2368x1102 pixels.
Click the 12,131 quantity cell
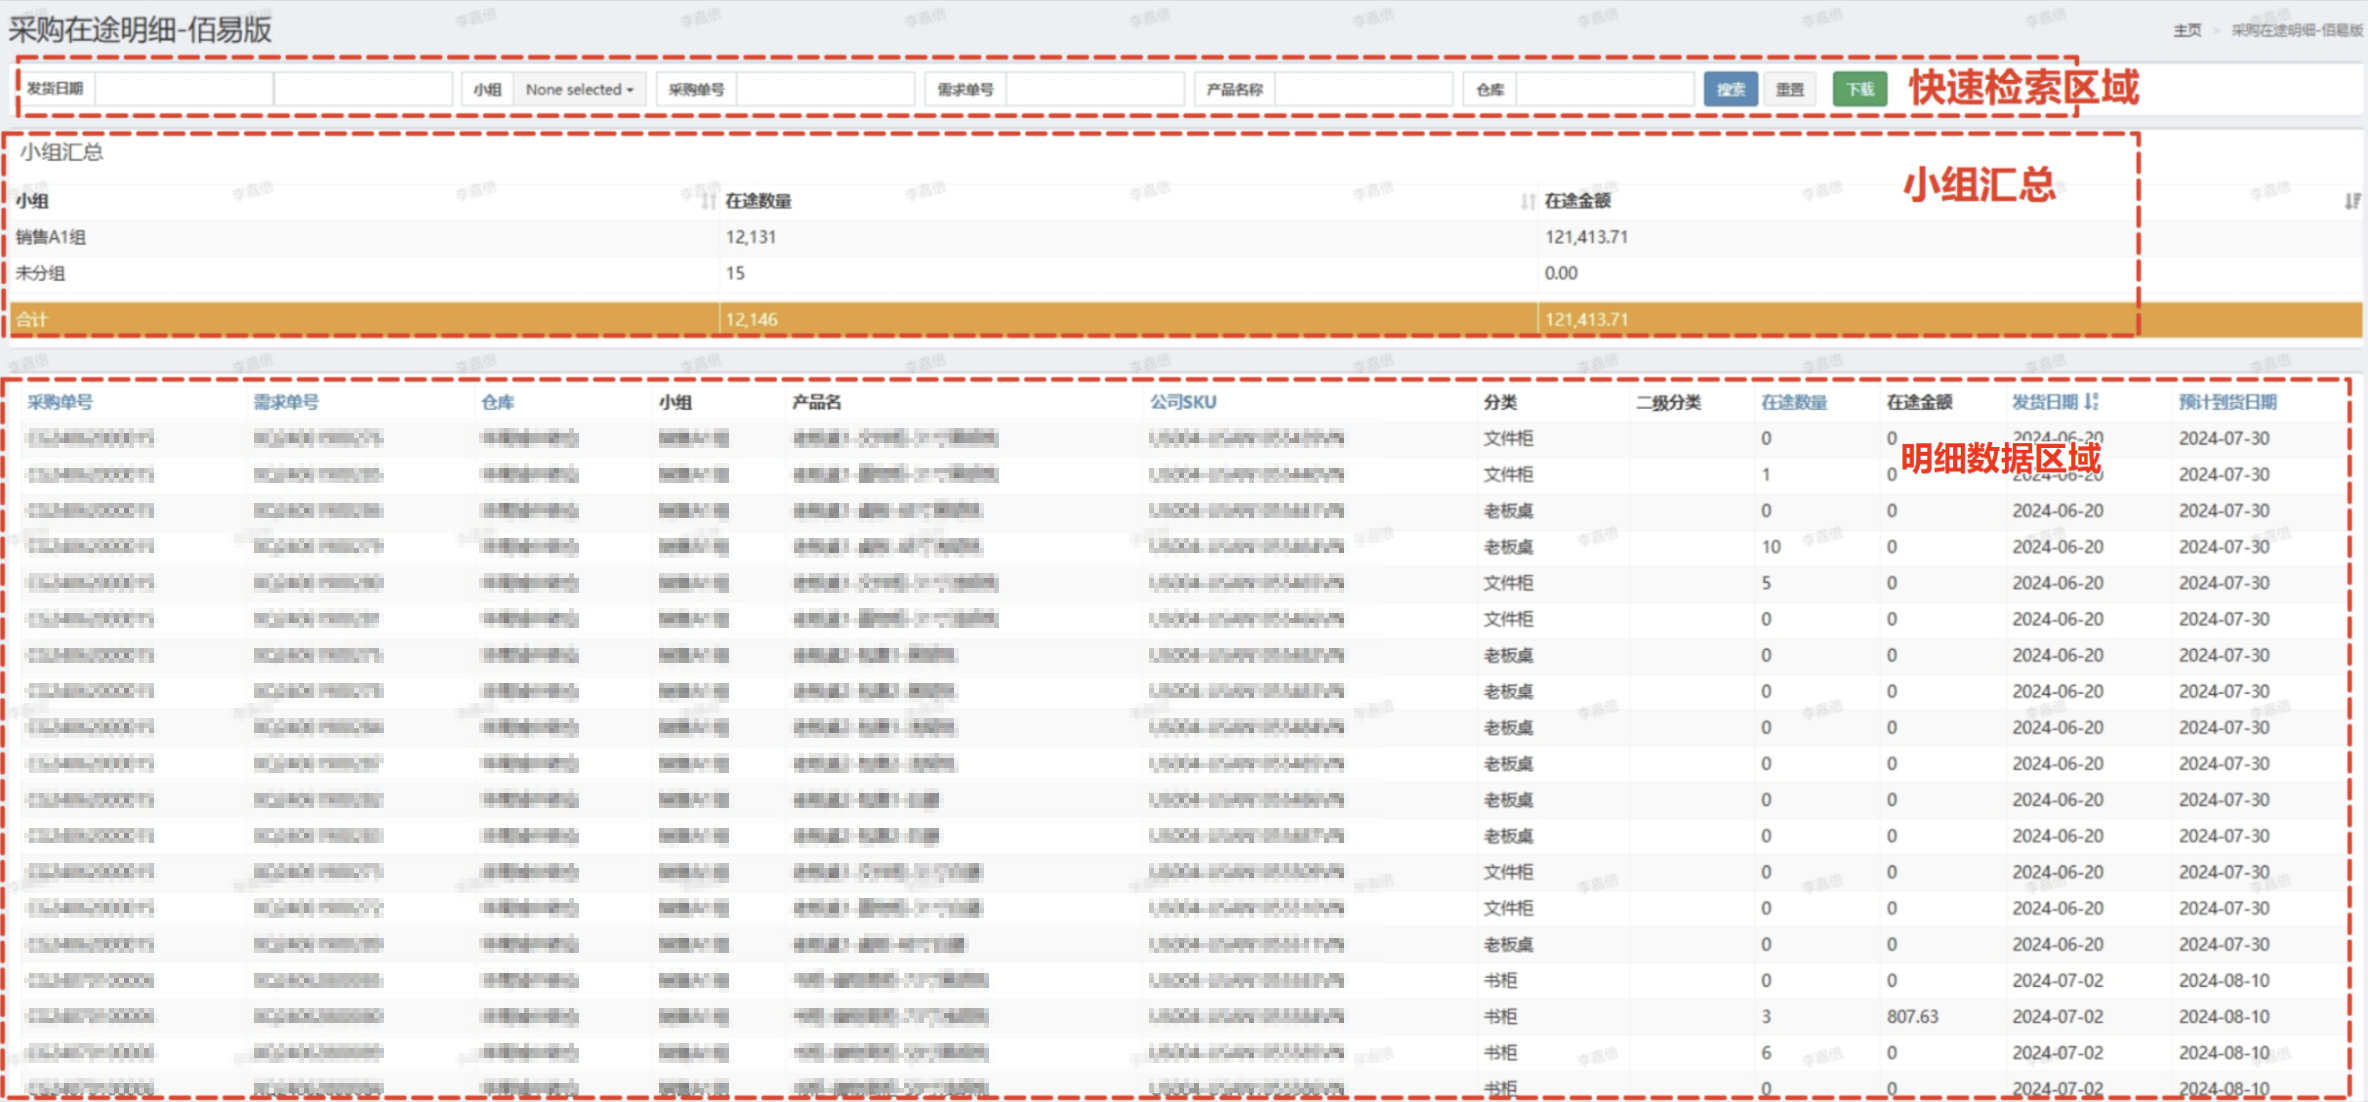coord(751,237)
